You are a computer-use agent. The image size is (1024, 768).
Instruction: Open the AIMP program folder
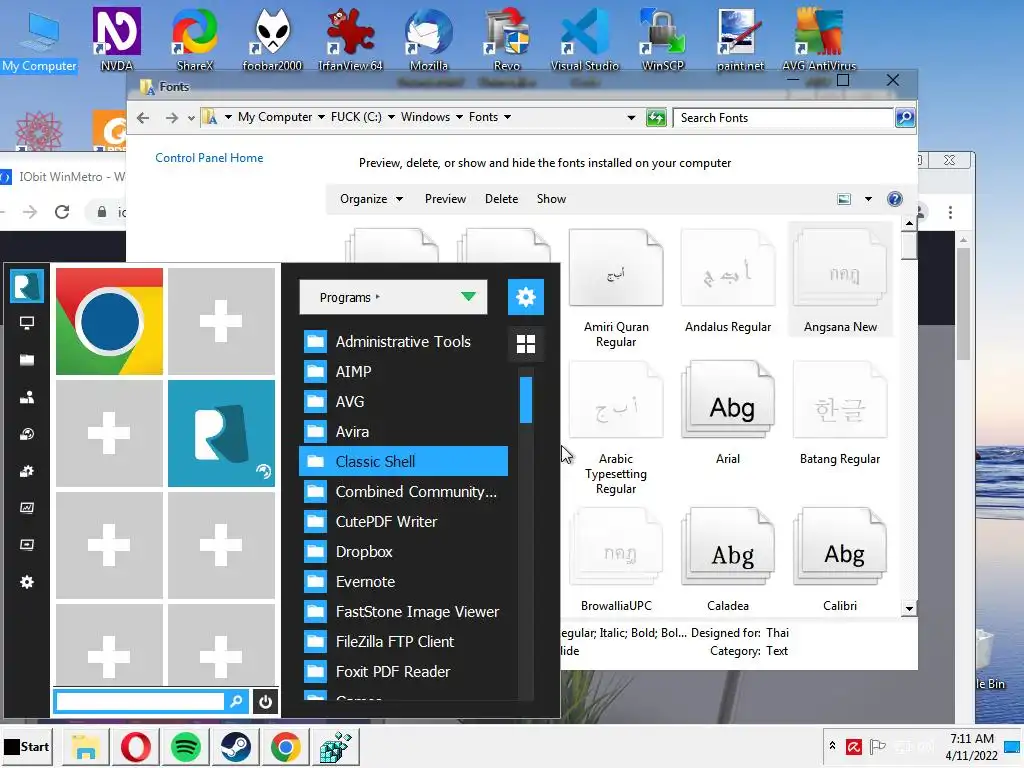coord(403,372)
